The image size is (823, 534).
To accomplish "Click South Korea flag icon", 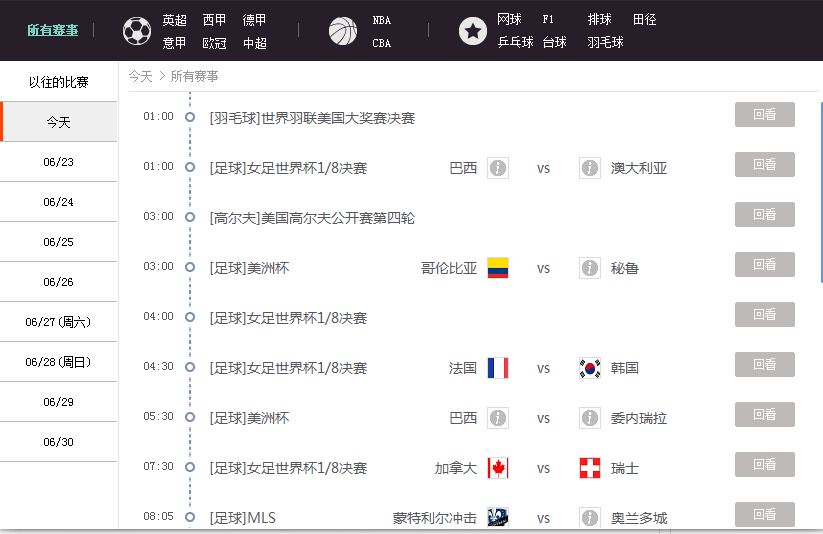I will [590, 368].
